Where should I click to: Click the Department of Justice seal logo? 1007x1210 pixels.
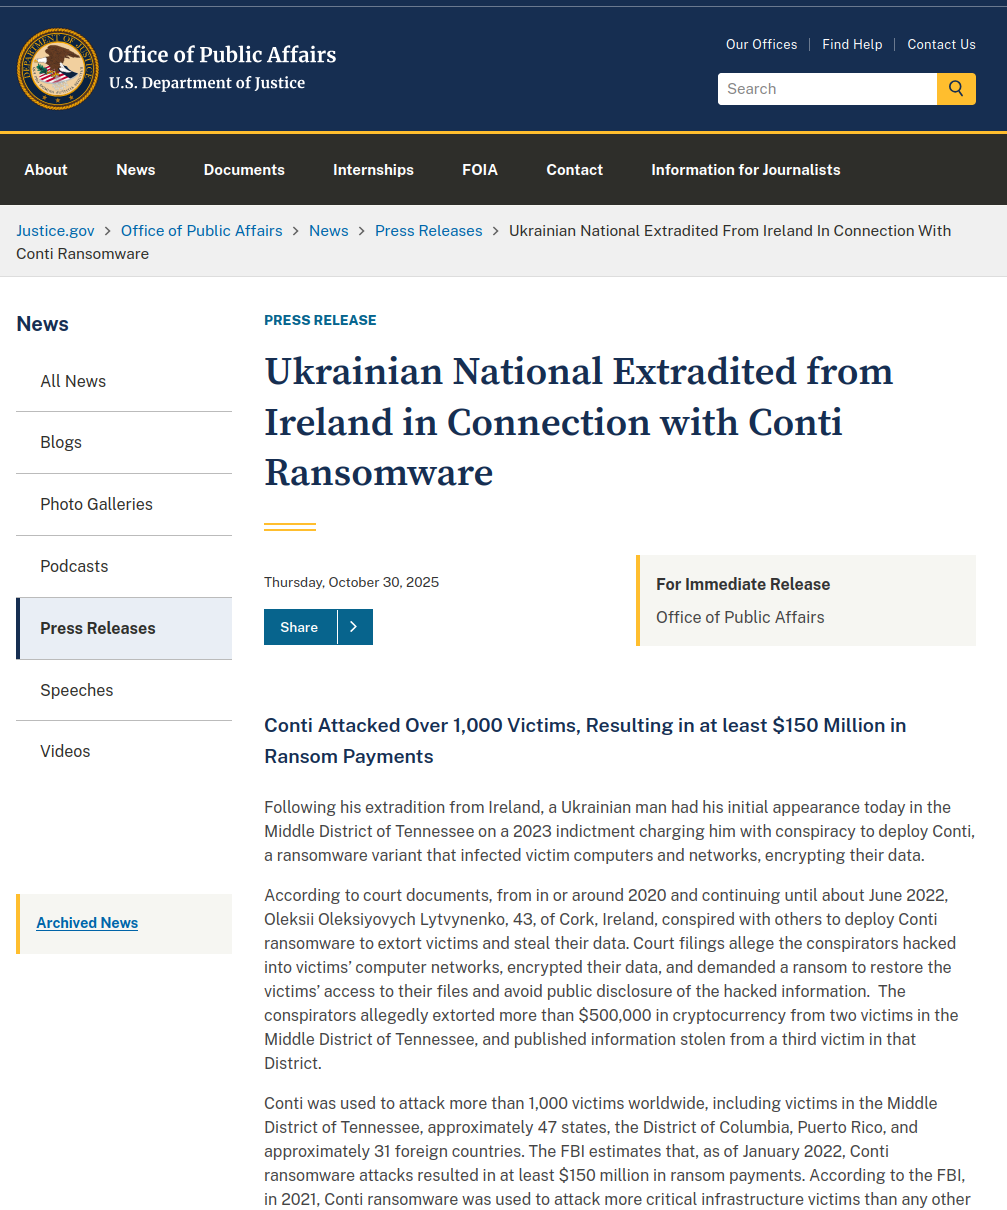pyautogui.click(x=58, y=69)
